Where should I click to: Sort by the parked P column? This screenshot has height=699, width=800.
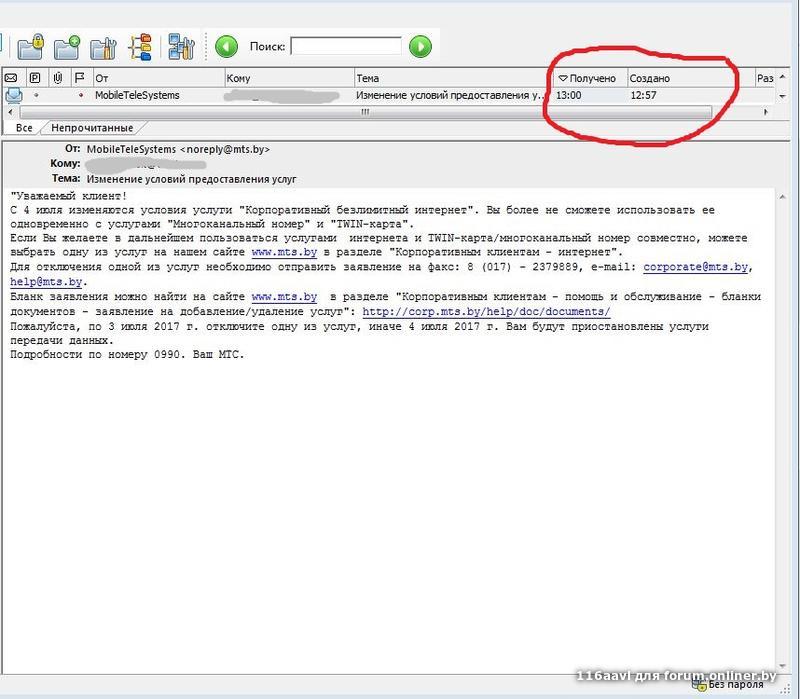click(x=35, y=78)
